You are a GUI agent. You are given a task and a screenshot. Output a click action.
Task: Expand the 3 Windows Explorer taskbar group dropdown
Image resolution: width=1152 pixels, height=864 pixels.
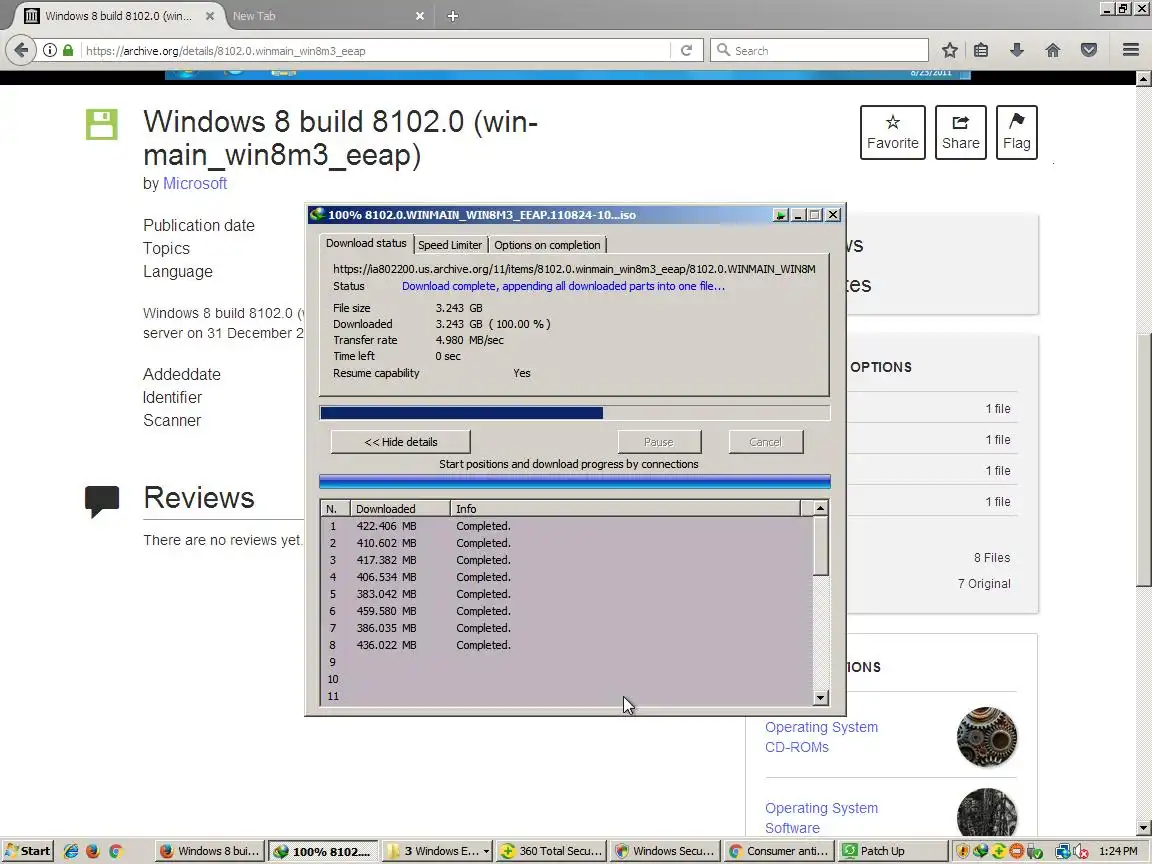pos(486,852)
